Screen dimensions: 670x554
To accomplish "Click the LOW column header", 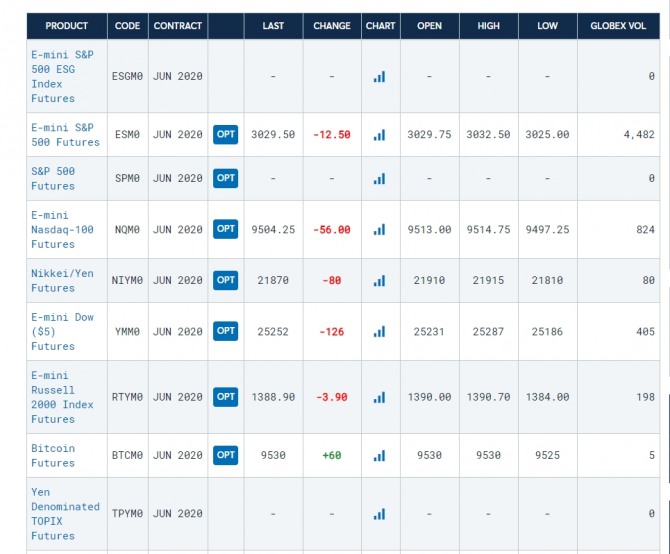I will point(547,26).
